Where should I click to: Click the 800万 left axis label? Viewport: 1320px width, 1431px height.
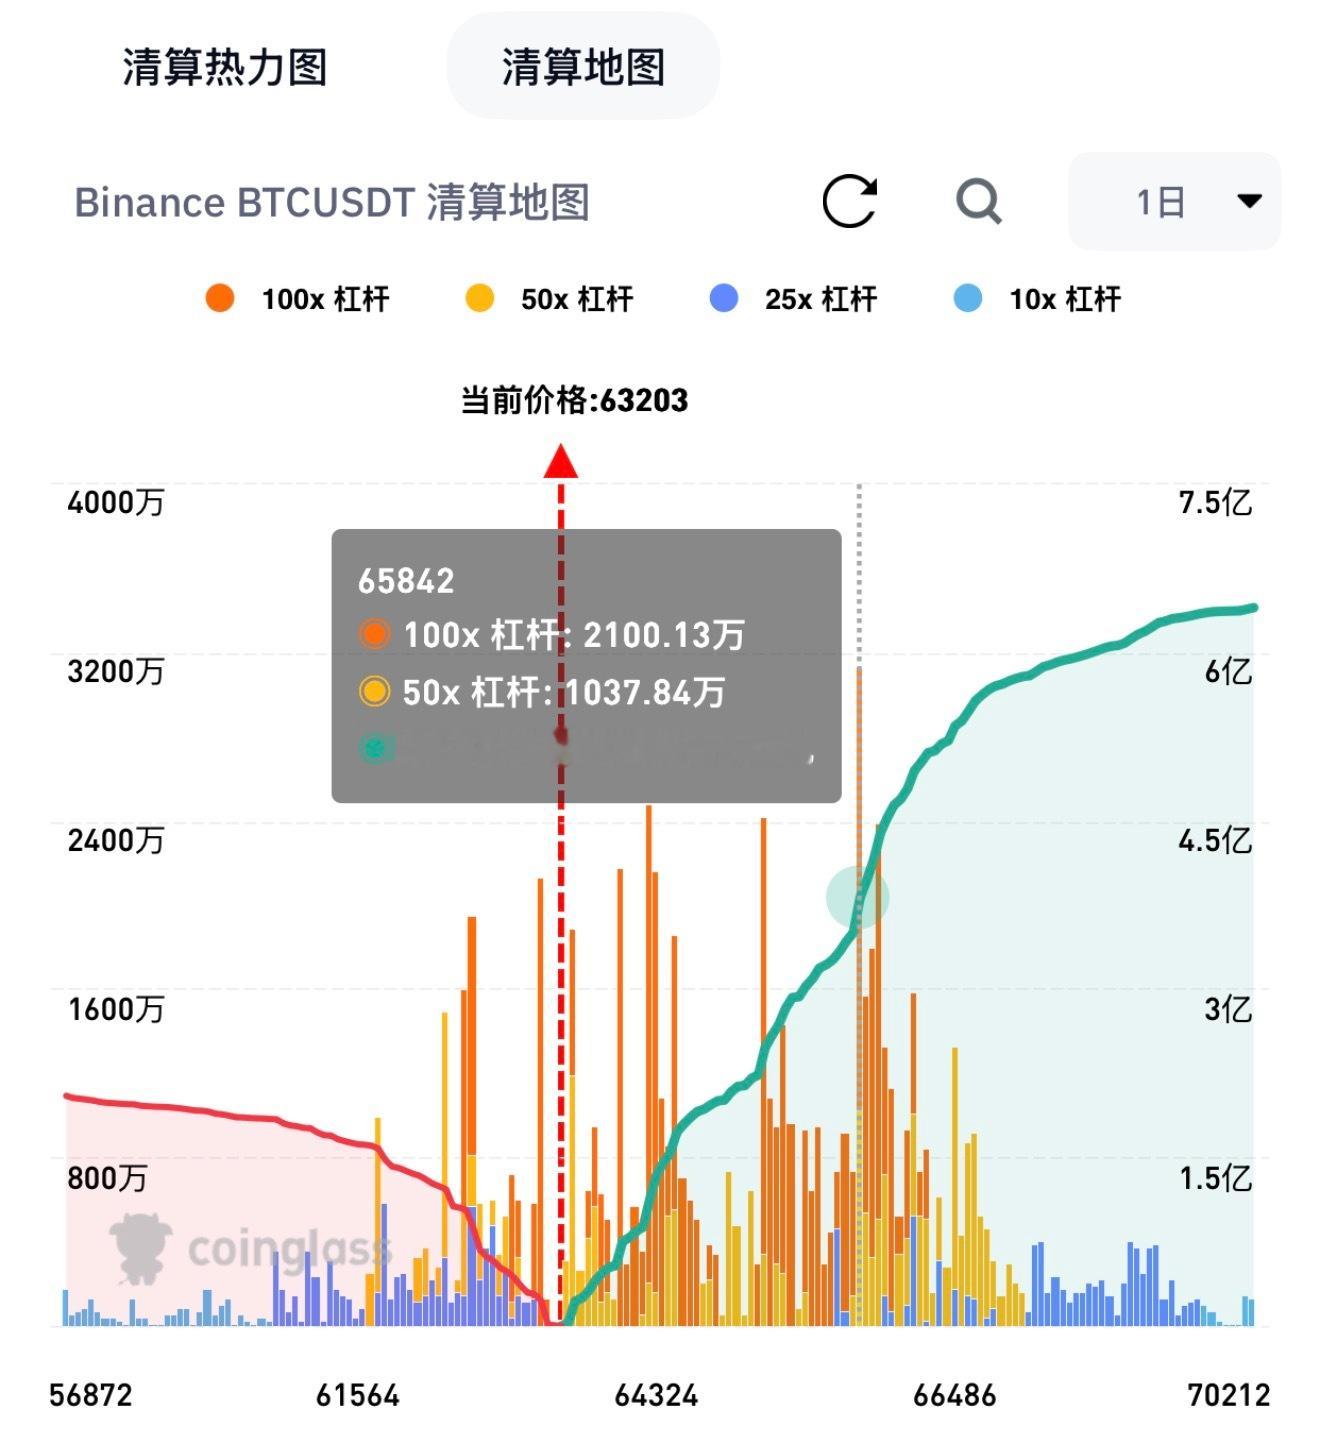tap(107, 1178)
